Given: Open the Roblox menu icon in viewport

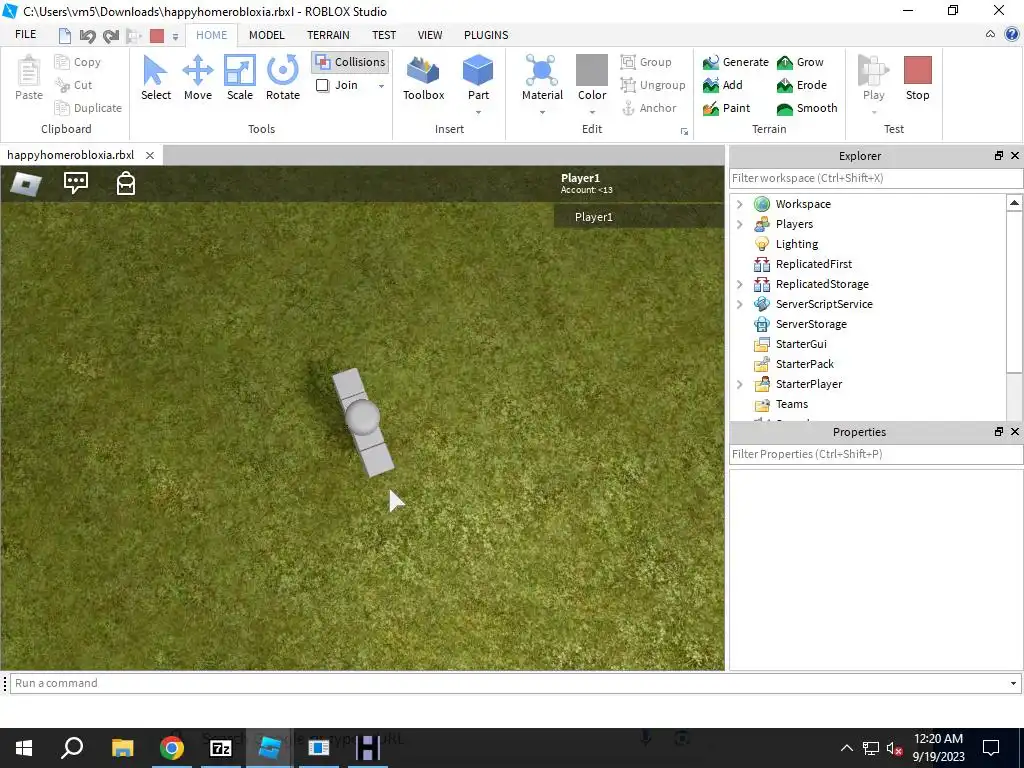Looking at the screenshot, I should [x=26, y=184].
